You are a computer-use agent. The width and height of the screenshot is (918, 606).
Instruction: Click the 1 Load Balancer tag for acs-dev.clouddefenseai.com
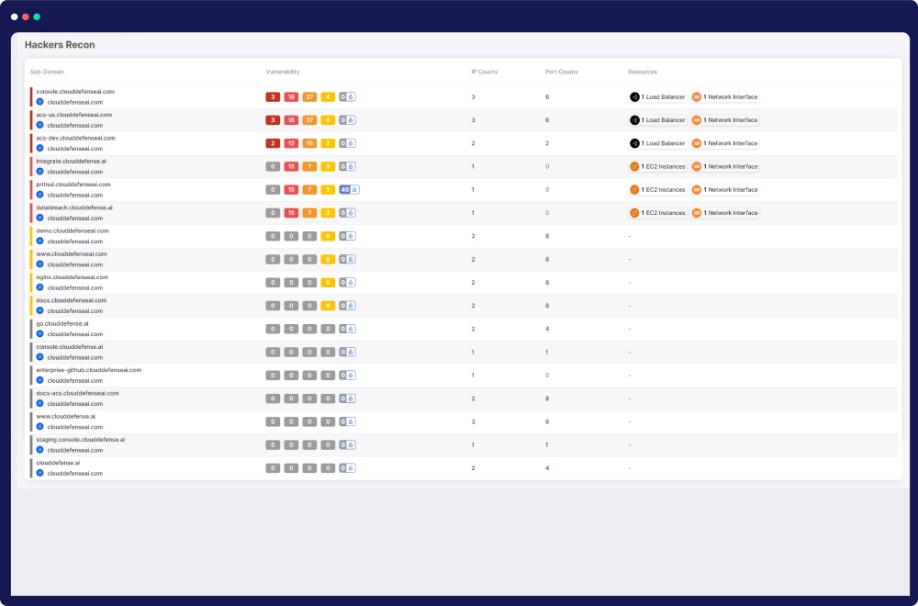658,143
